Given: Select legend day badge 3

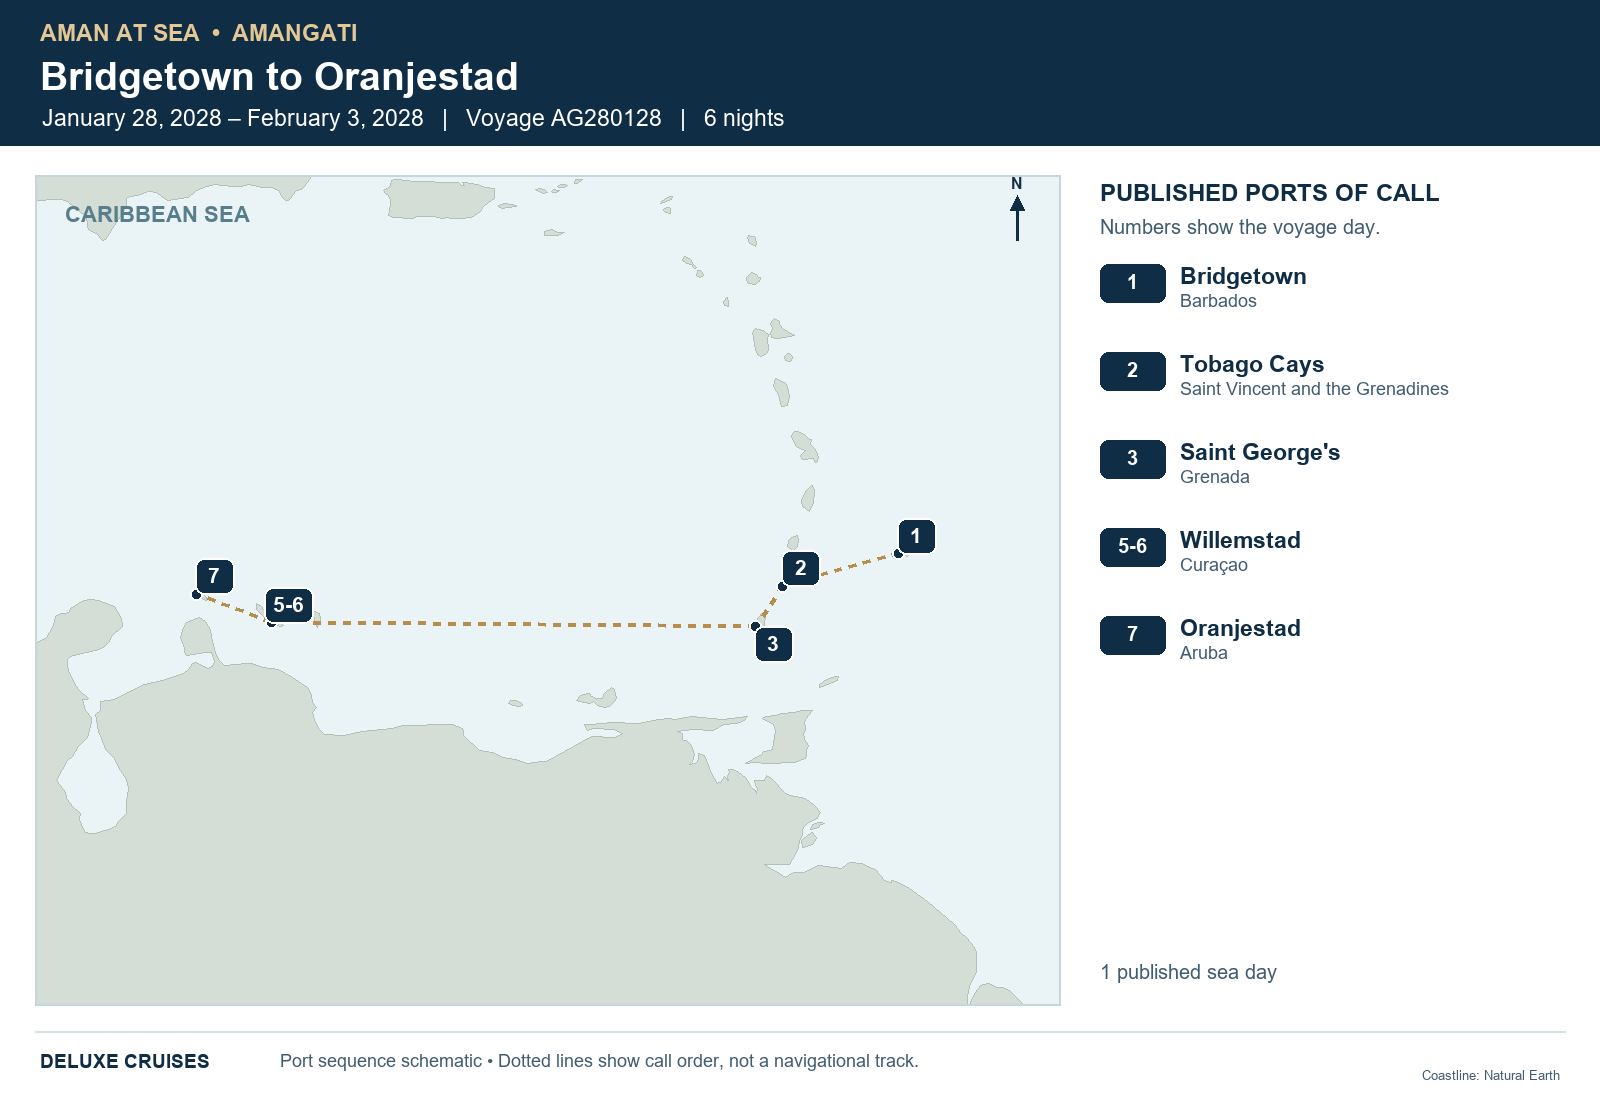Looking at the screenshot, I should point(1132,459).
